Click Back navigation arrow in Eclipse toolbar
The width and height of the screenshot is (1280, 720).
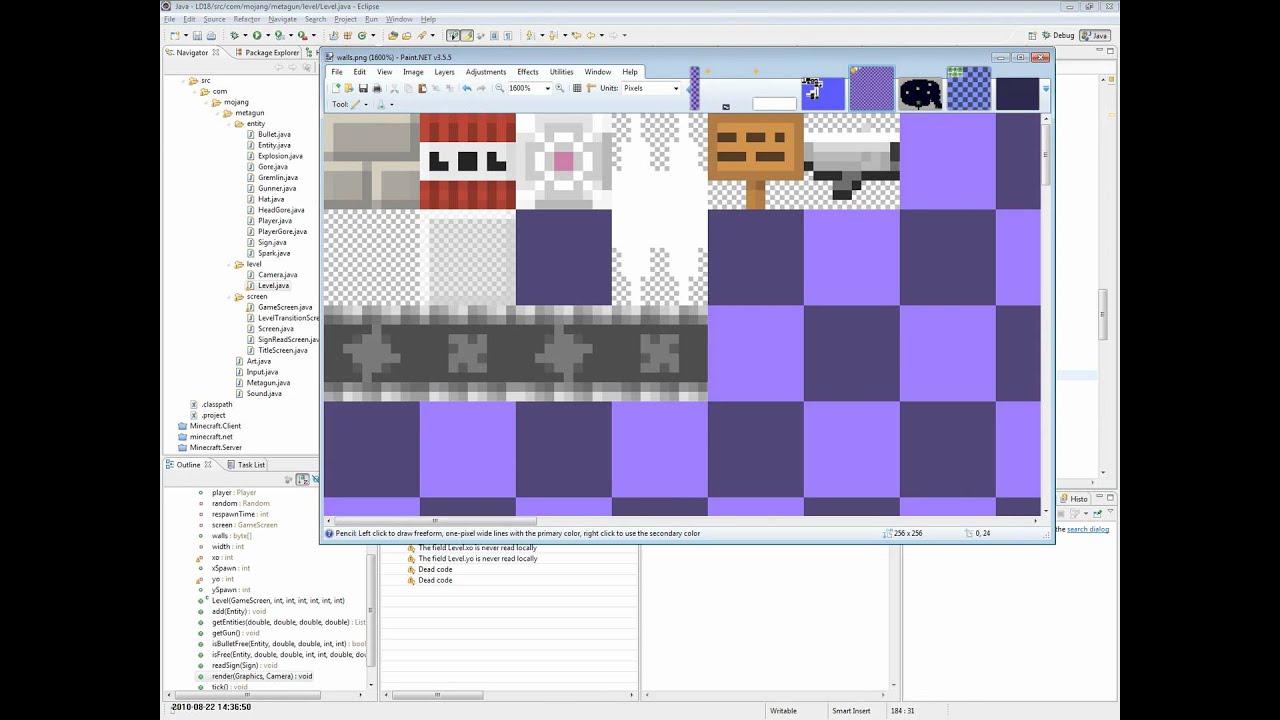(590, 35)
